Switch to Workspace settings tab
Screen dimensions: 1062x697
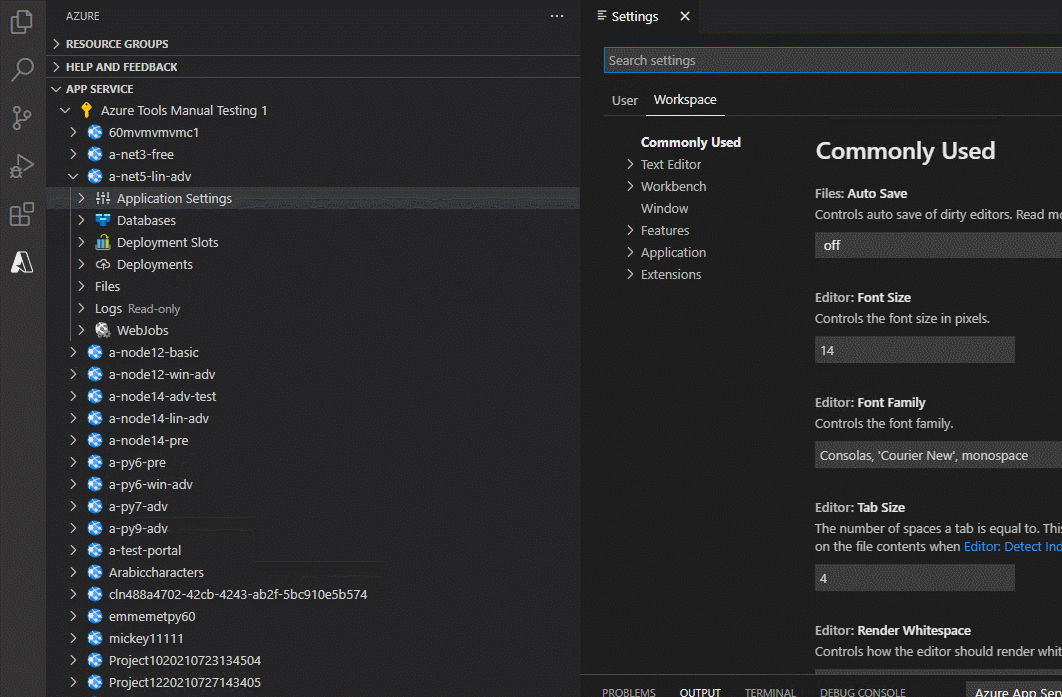pos(685,100)
